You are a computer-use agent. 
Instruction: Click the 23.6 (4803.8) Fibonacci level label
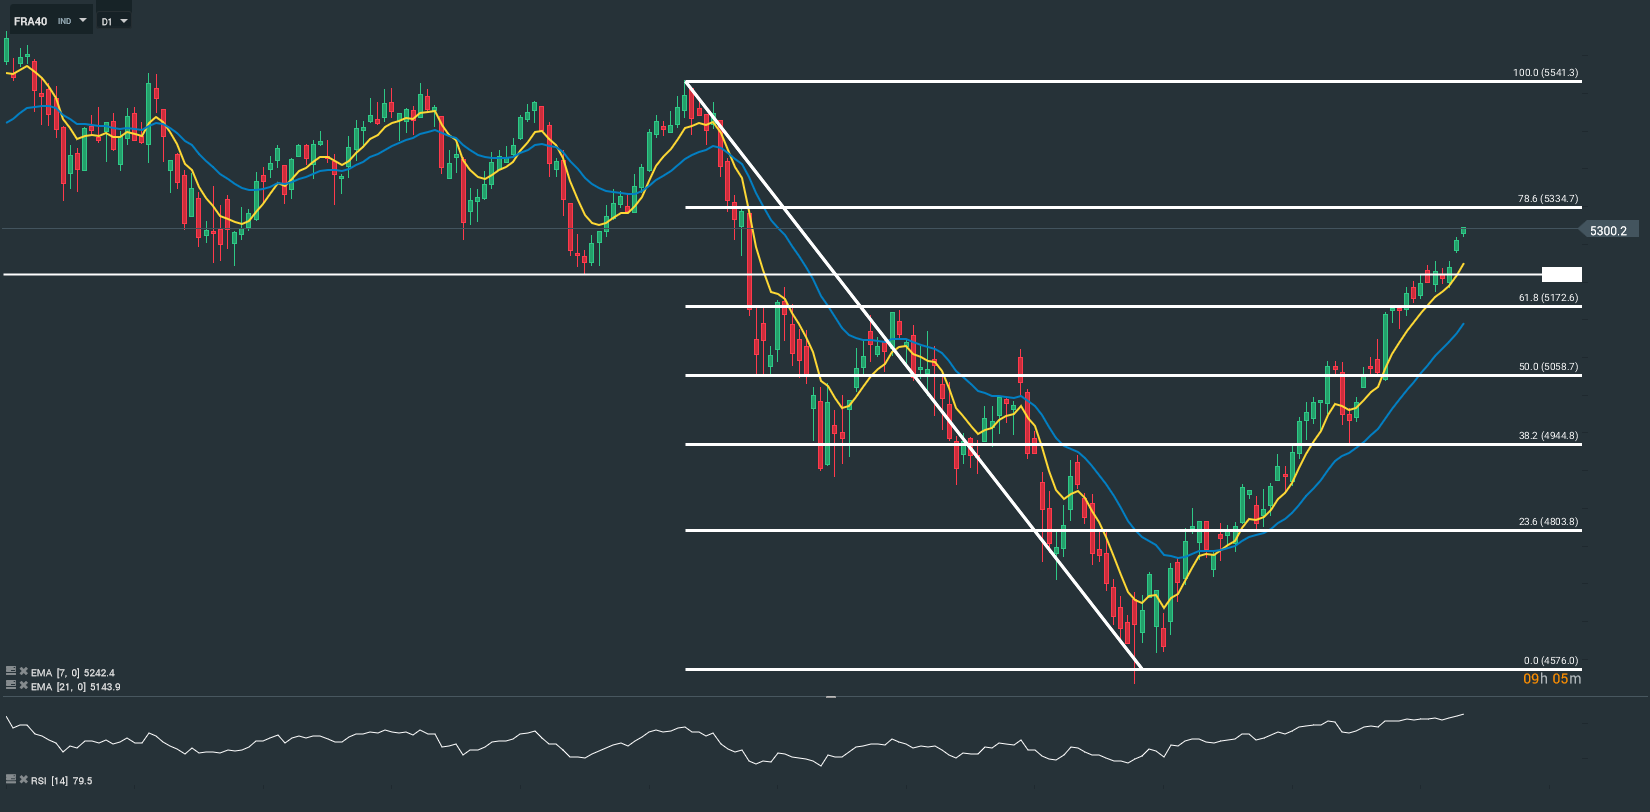click(x=1548, y=522)
